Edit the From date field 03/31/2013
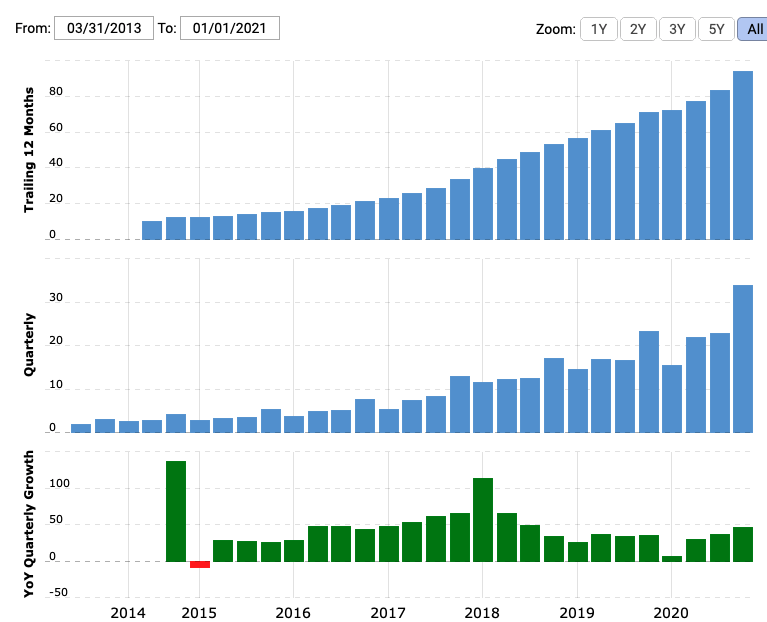The image size is (767, 622). pos(104,28)
